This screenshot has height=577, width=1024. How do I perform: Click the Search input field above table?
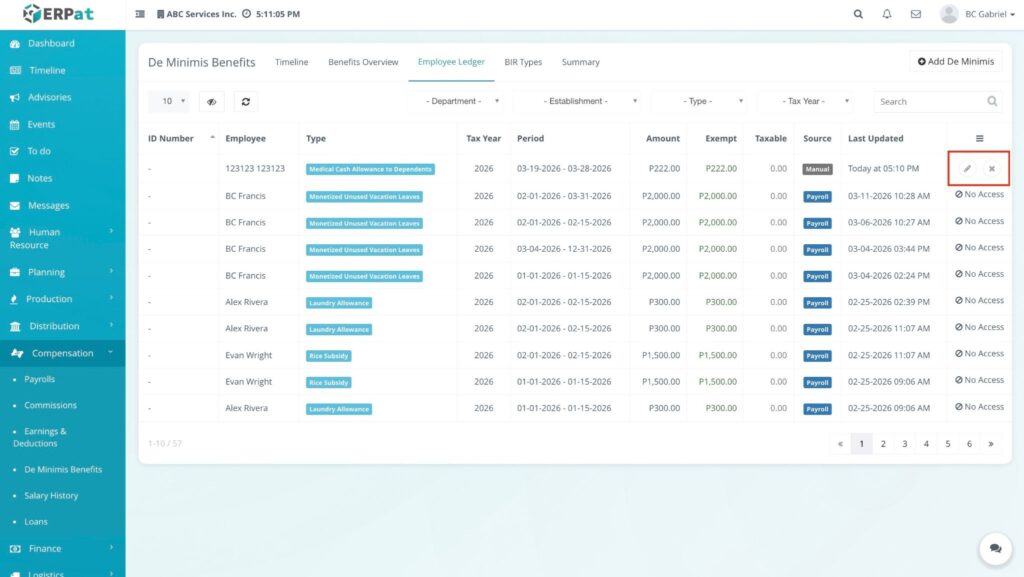[x=928, y=101]
